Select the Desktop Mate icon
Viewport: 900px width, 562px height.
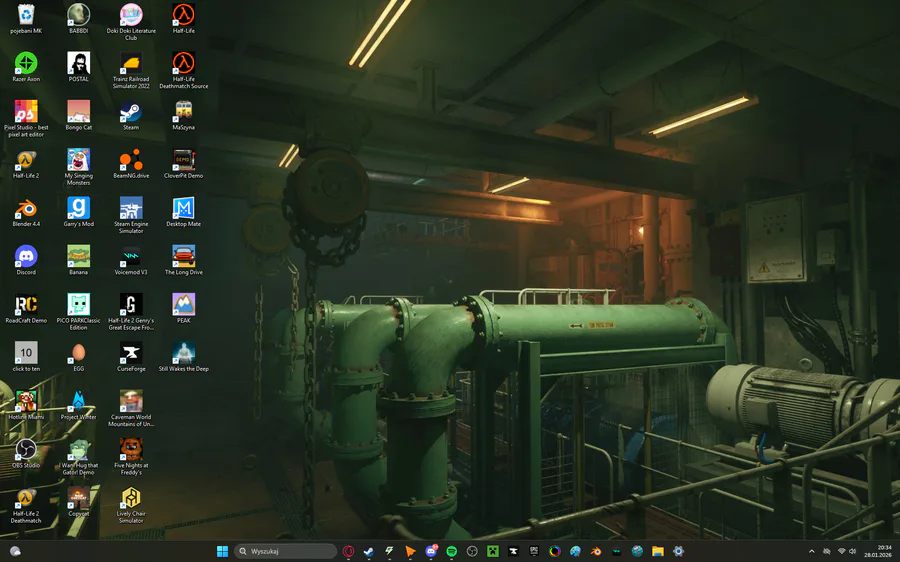[184, 212]
